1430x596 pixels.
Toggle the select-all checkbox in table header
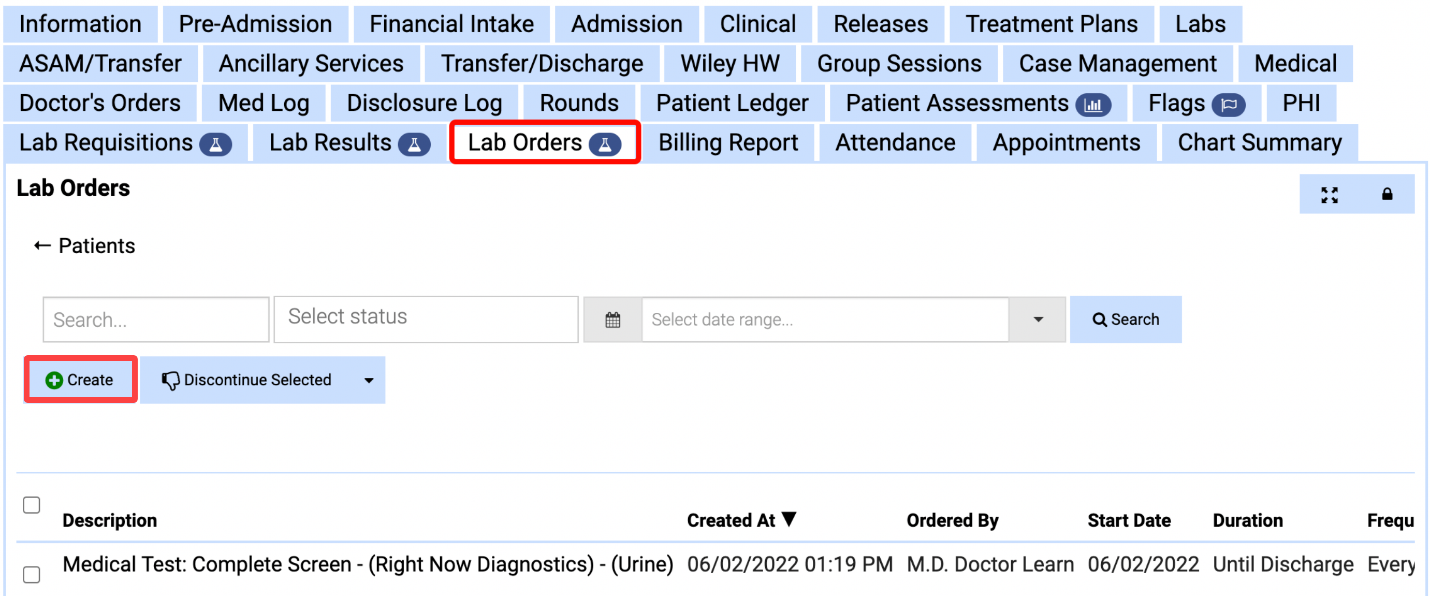pyautogui.click(x=32, y=505)
